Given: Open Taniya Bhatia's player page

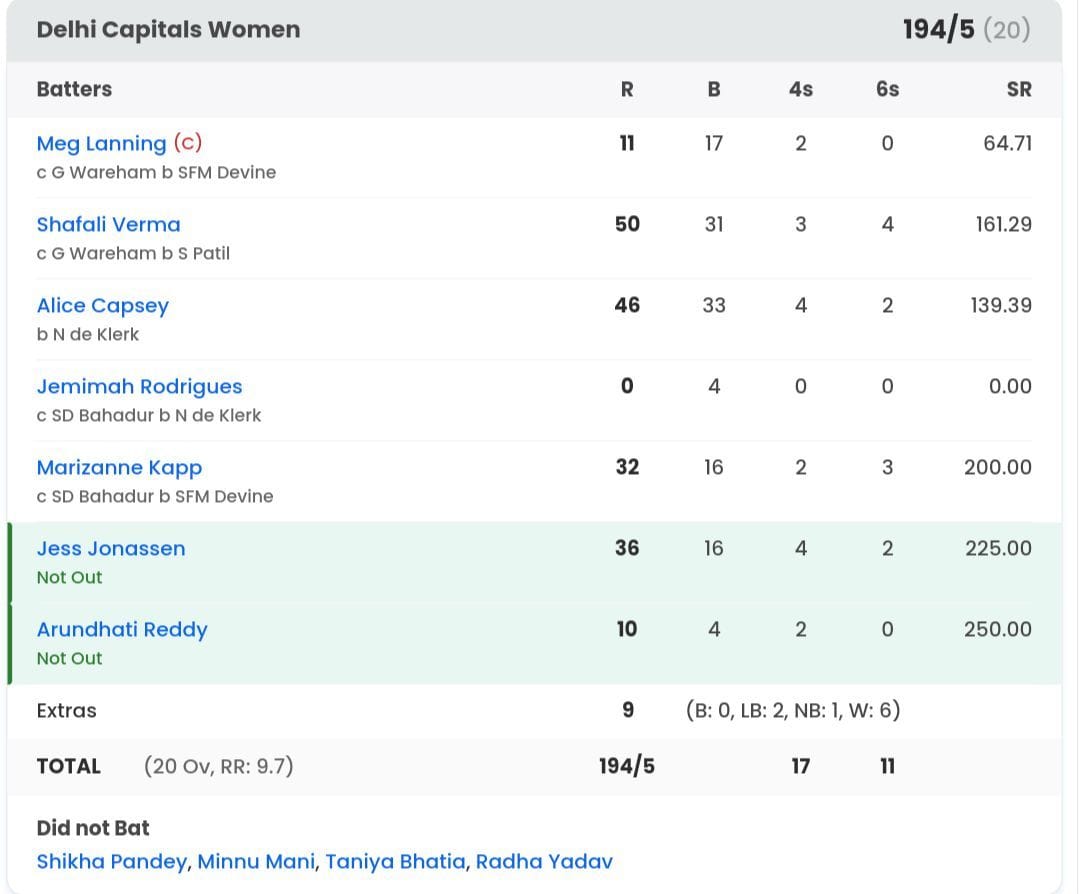Looking at the screenshot, I should click(395, 860).
